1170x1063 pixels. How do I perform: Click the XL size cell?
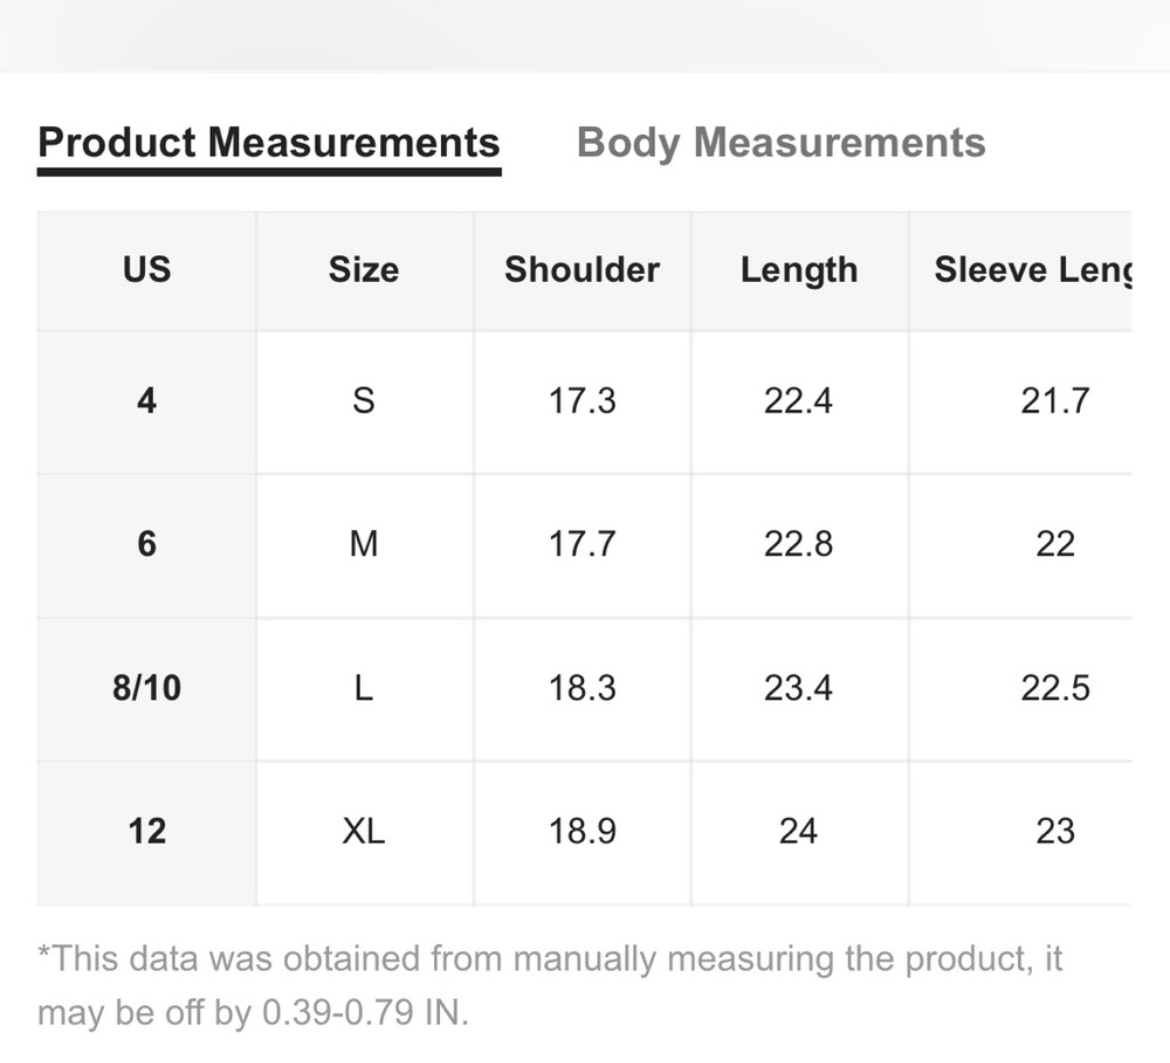pyautogui.click(x=364, y=831)
